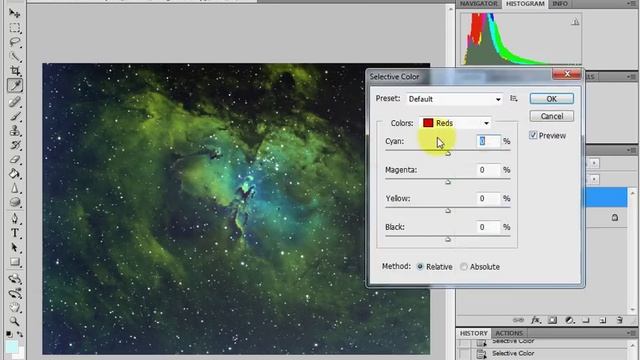Switch to the History tab

pos(473,333)
